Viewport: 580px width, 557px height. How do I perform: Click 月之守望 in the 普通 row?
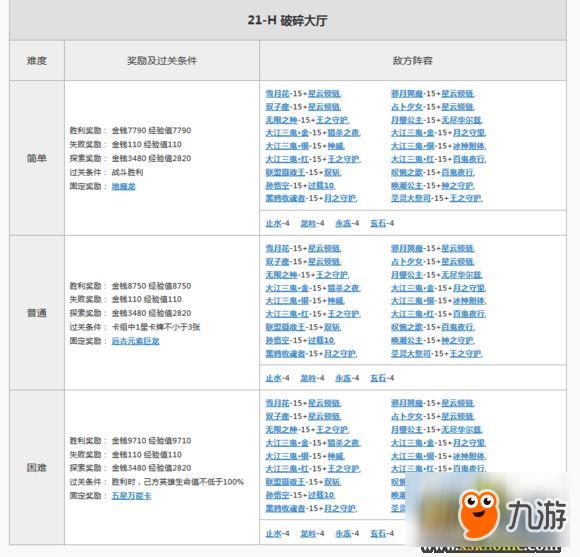click(x=469, y=288)
